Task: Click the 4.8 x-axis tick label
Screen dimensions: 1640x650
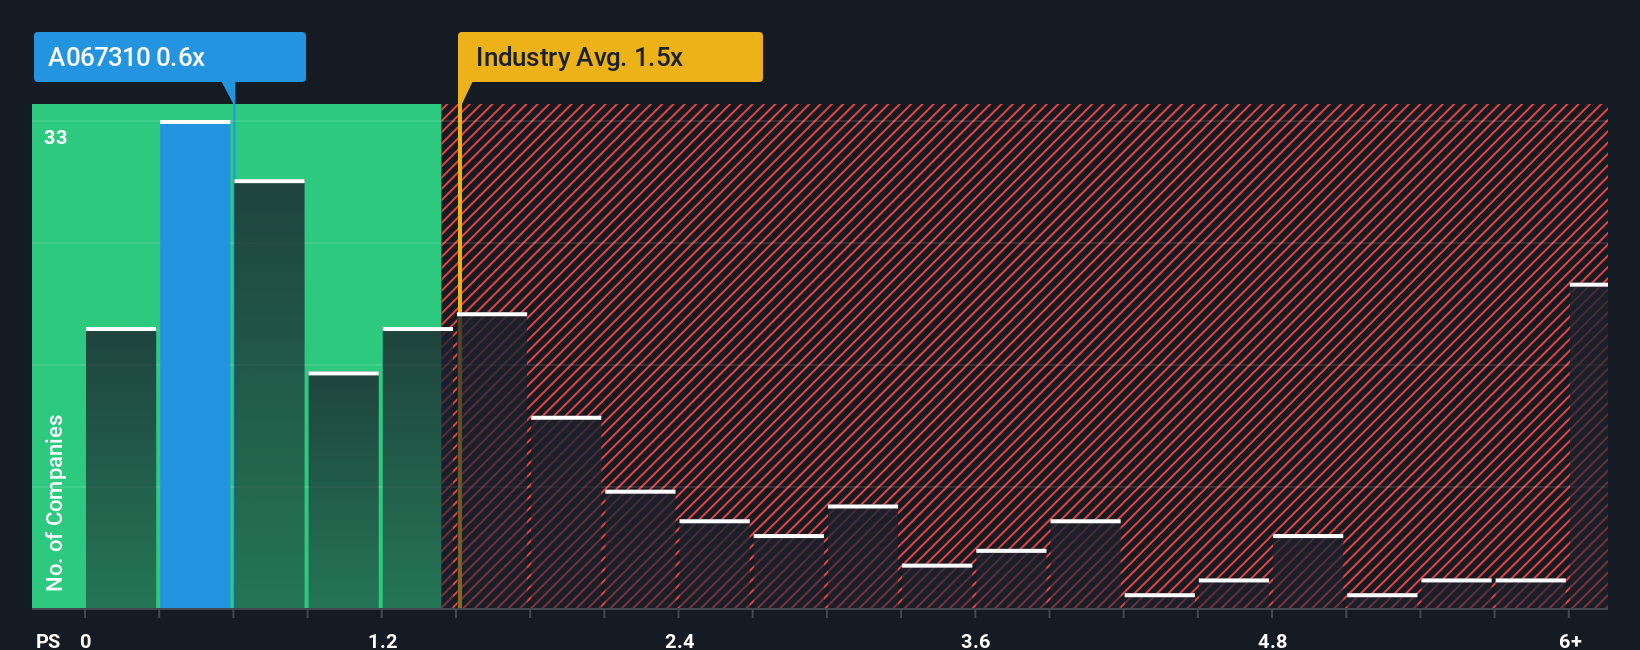Action: [x=1272, y=640]
